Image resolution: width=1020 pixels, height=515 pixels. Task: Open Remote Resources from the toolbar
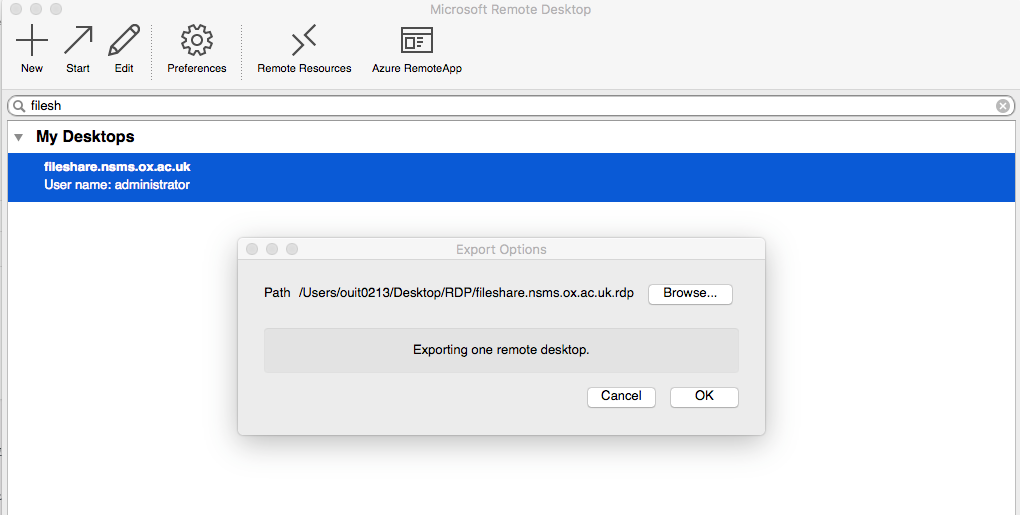tap(304, 41)
